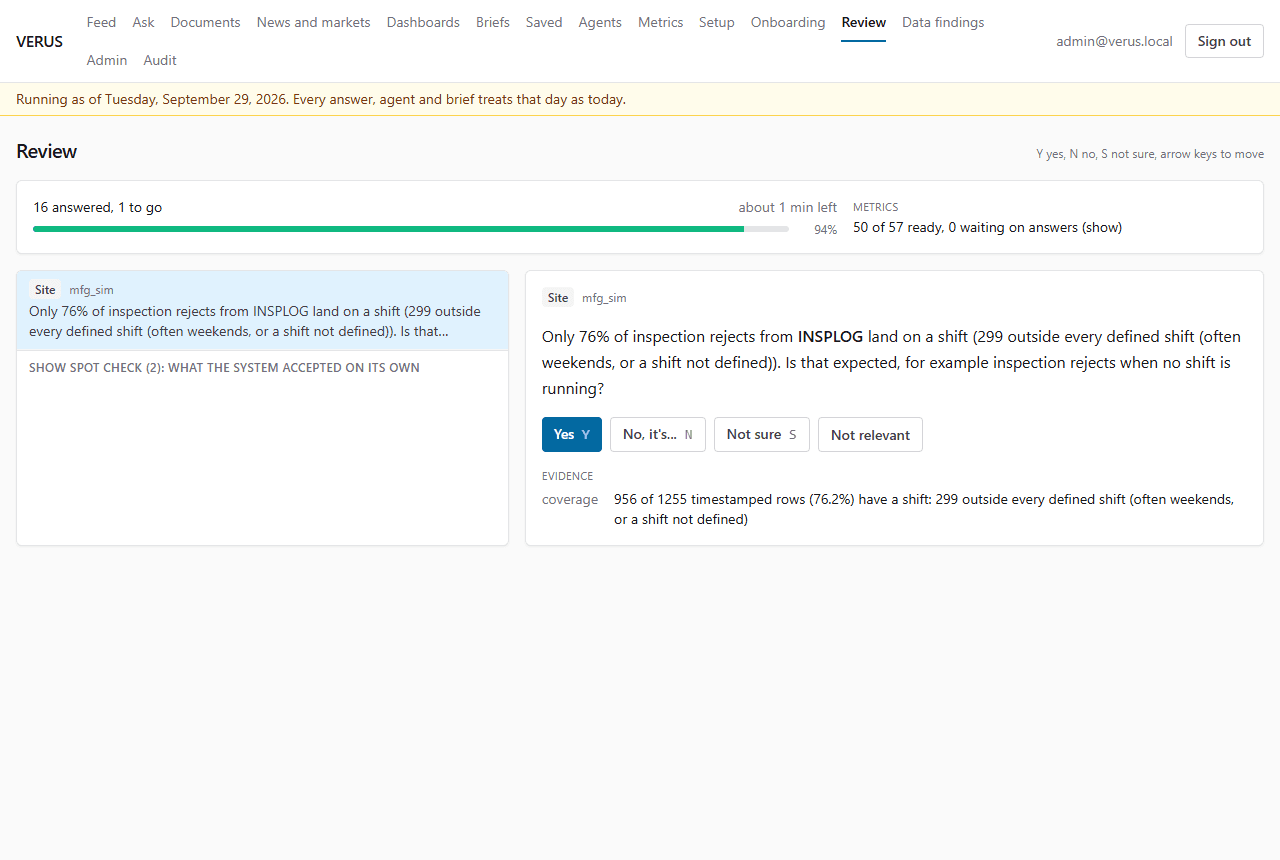The image size is (1280, 860).
Task: Go to the Admin page
Action: tap(107, 60)
